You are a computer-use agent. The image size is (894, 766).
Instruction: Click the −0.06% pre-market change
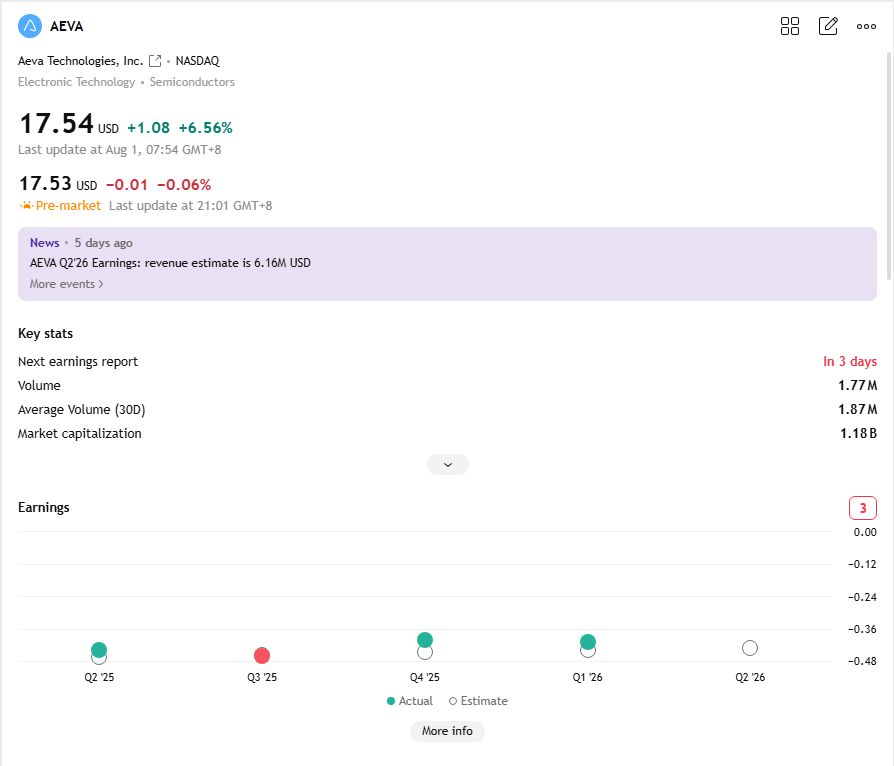coord(184,185)
